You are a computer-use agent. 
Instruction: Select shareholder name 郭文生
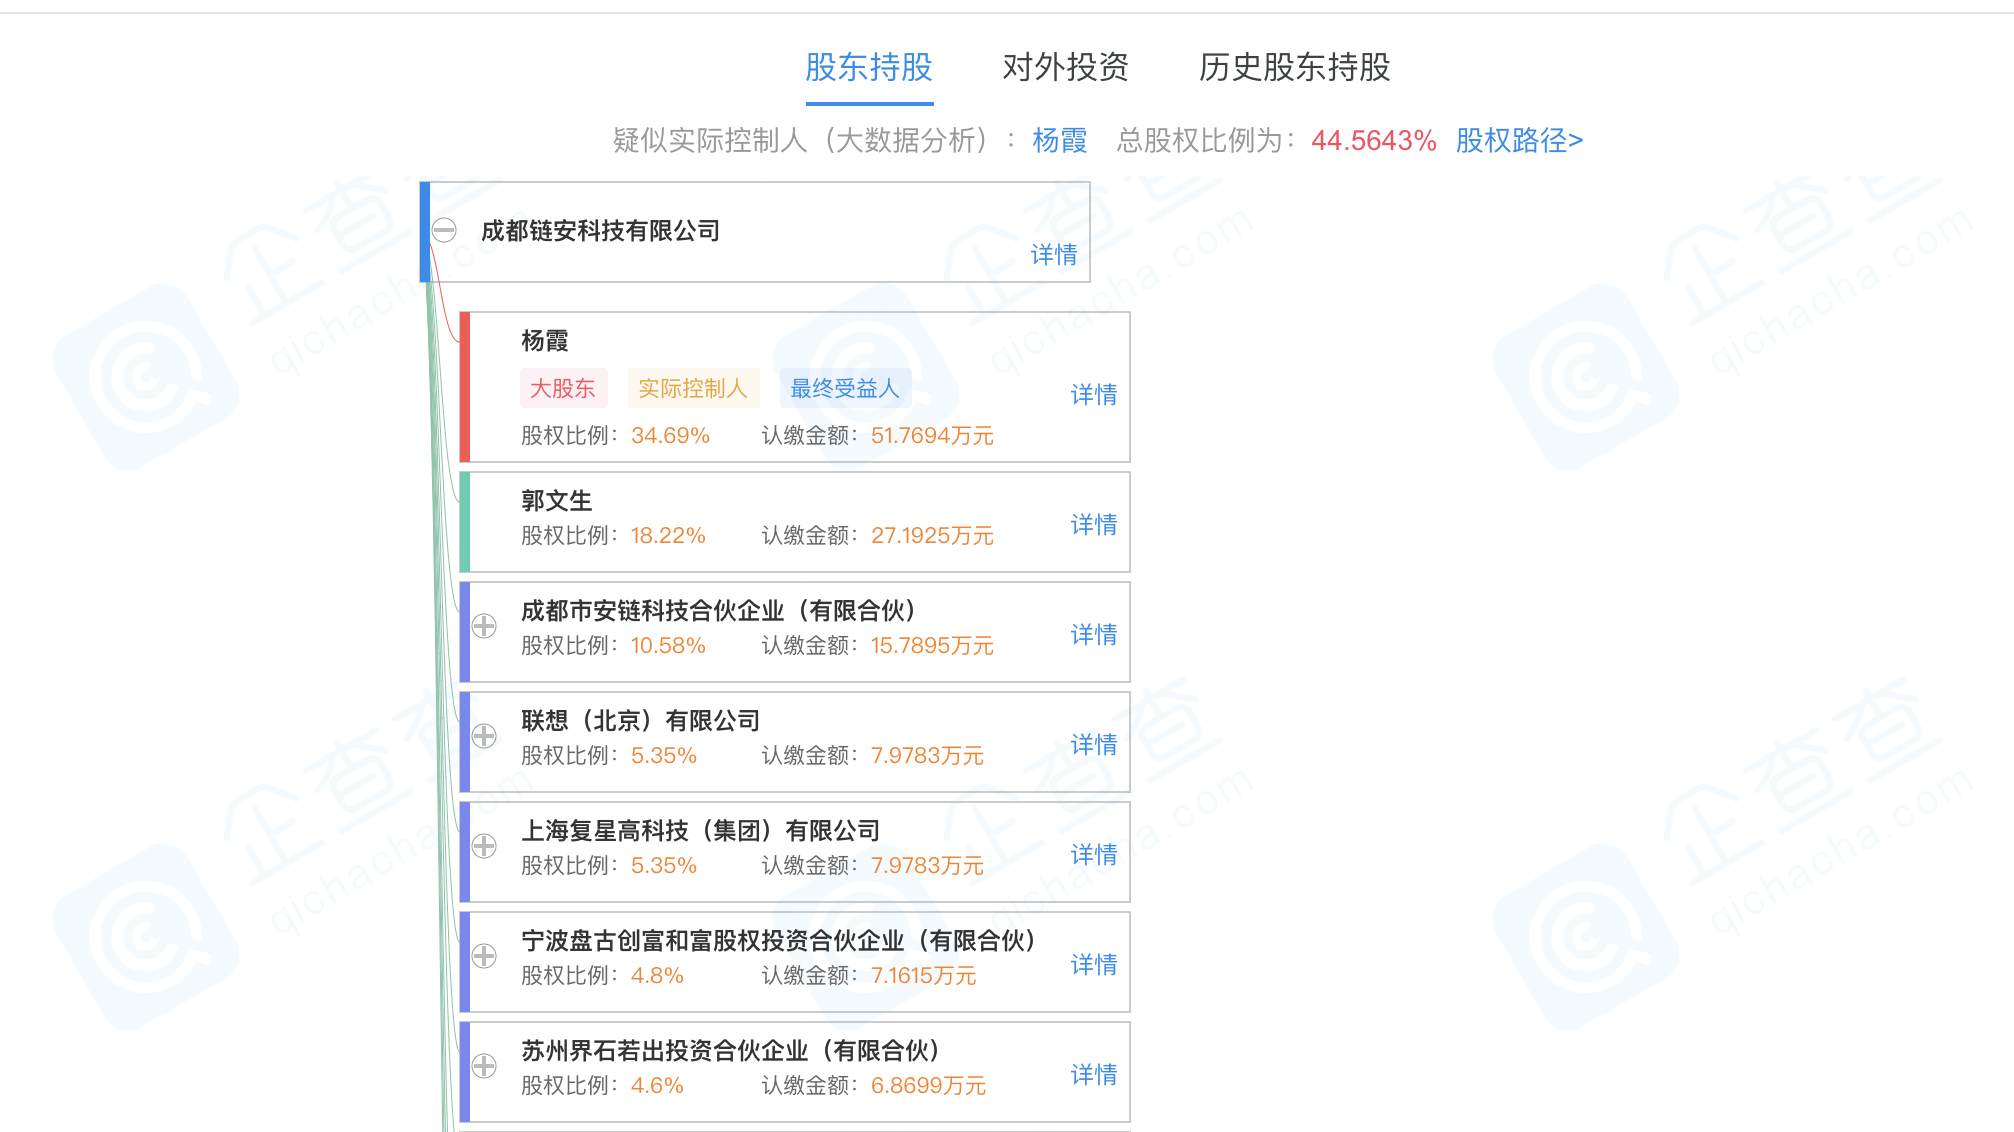[x=557, y=501]
